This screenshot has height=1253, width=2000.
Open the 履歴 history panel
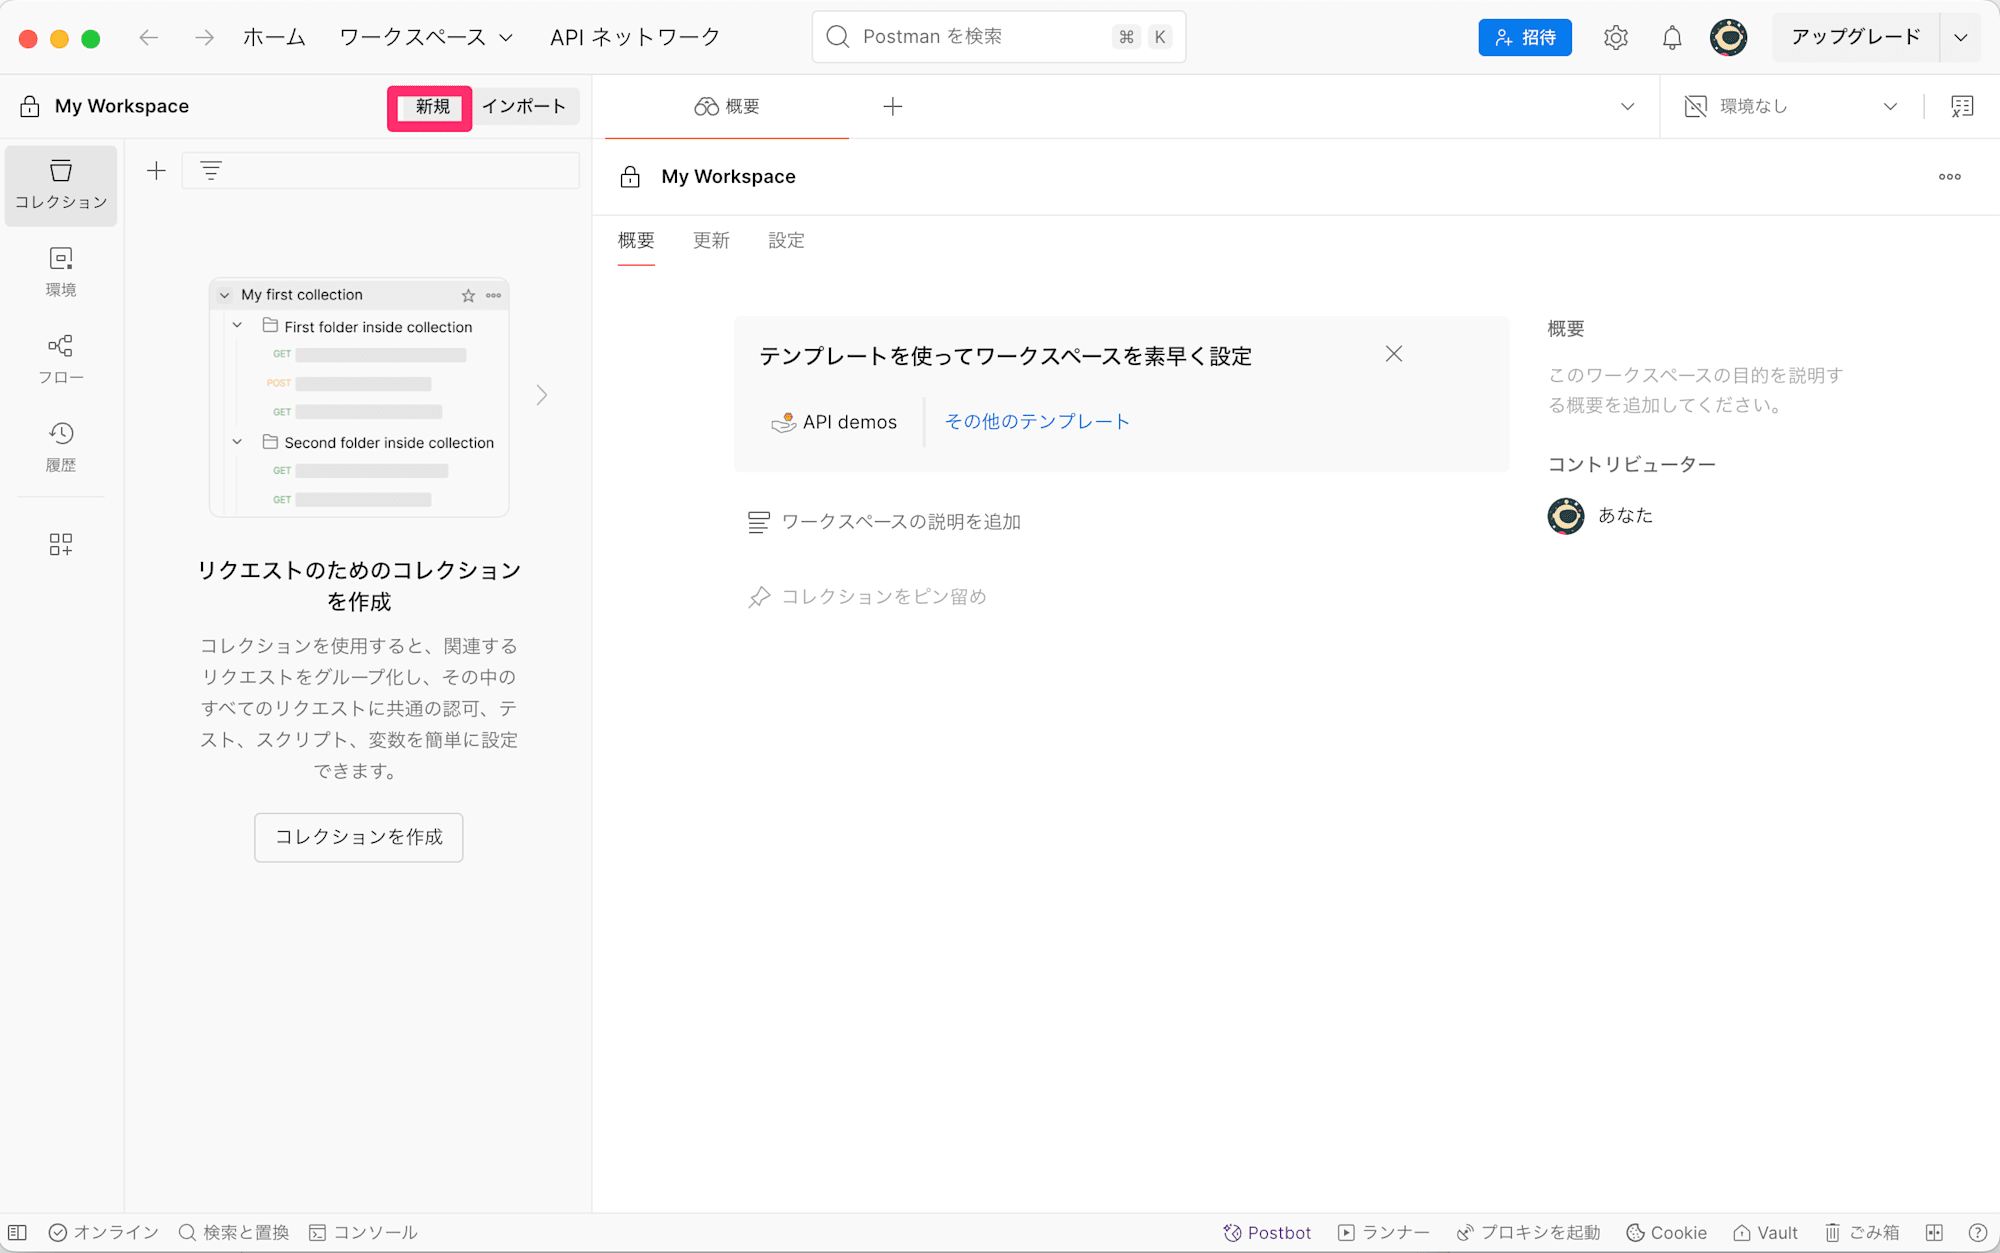tap(61, 447)
